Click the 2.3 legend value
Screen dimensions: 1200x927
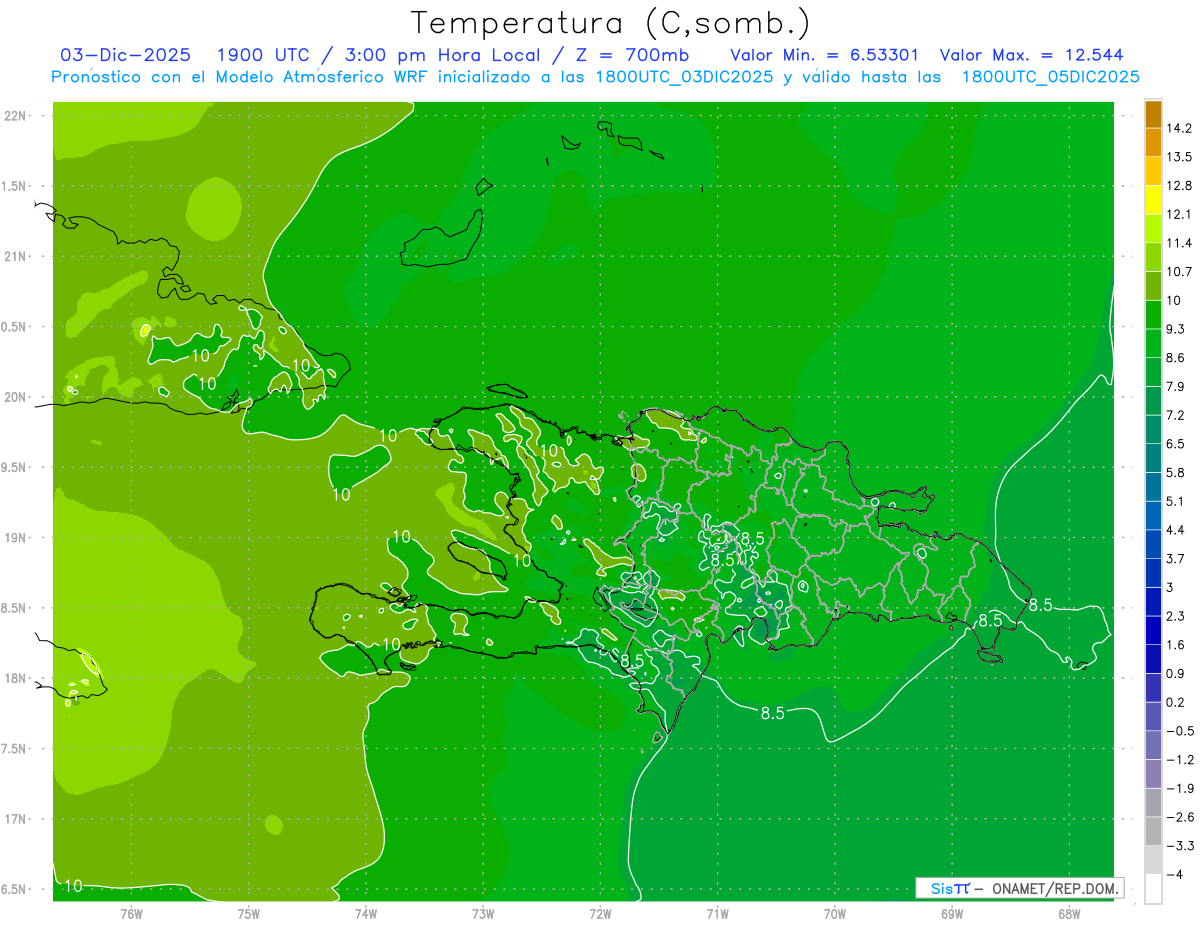coord(1176,616)
